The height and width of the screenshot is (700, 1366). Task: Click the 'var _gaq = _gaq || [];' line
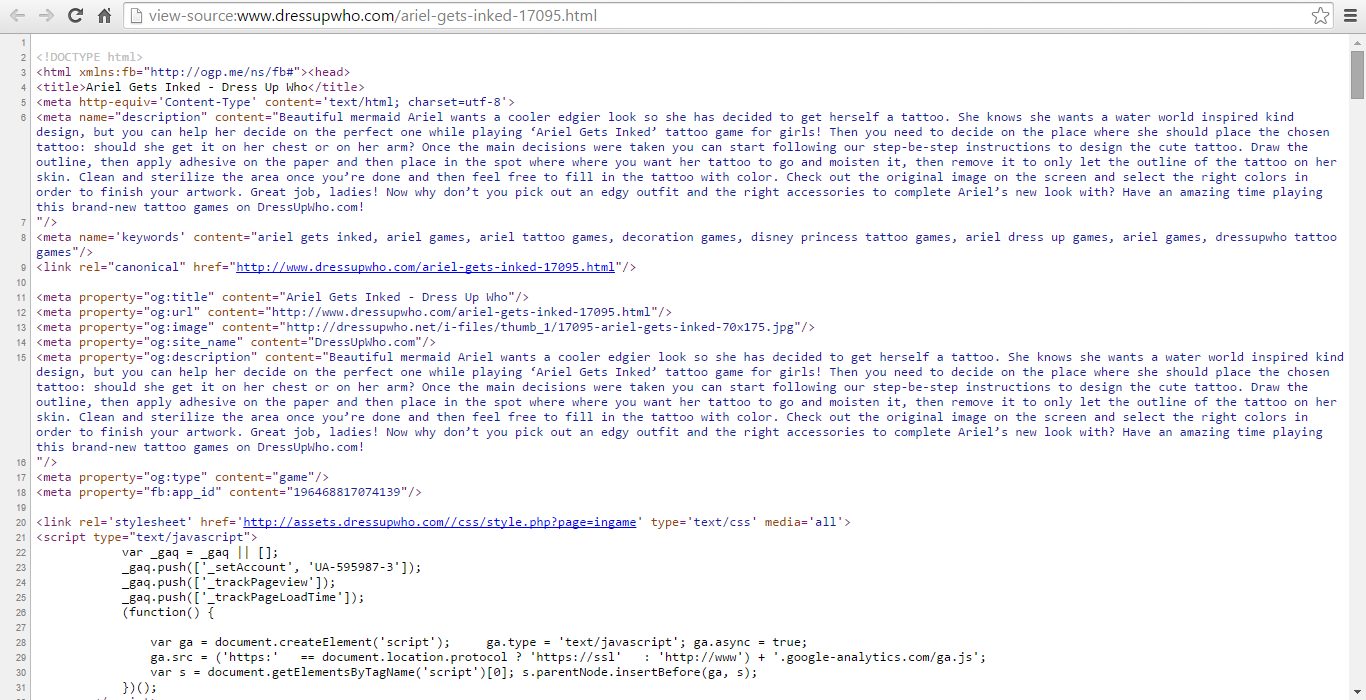coord(200,552)
